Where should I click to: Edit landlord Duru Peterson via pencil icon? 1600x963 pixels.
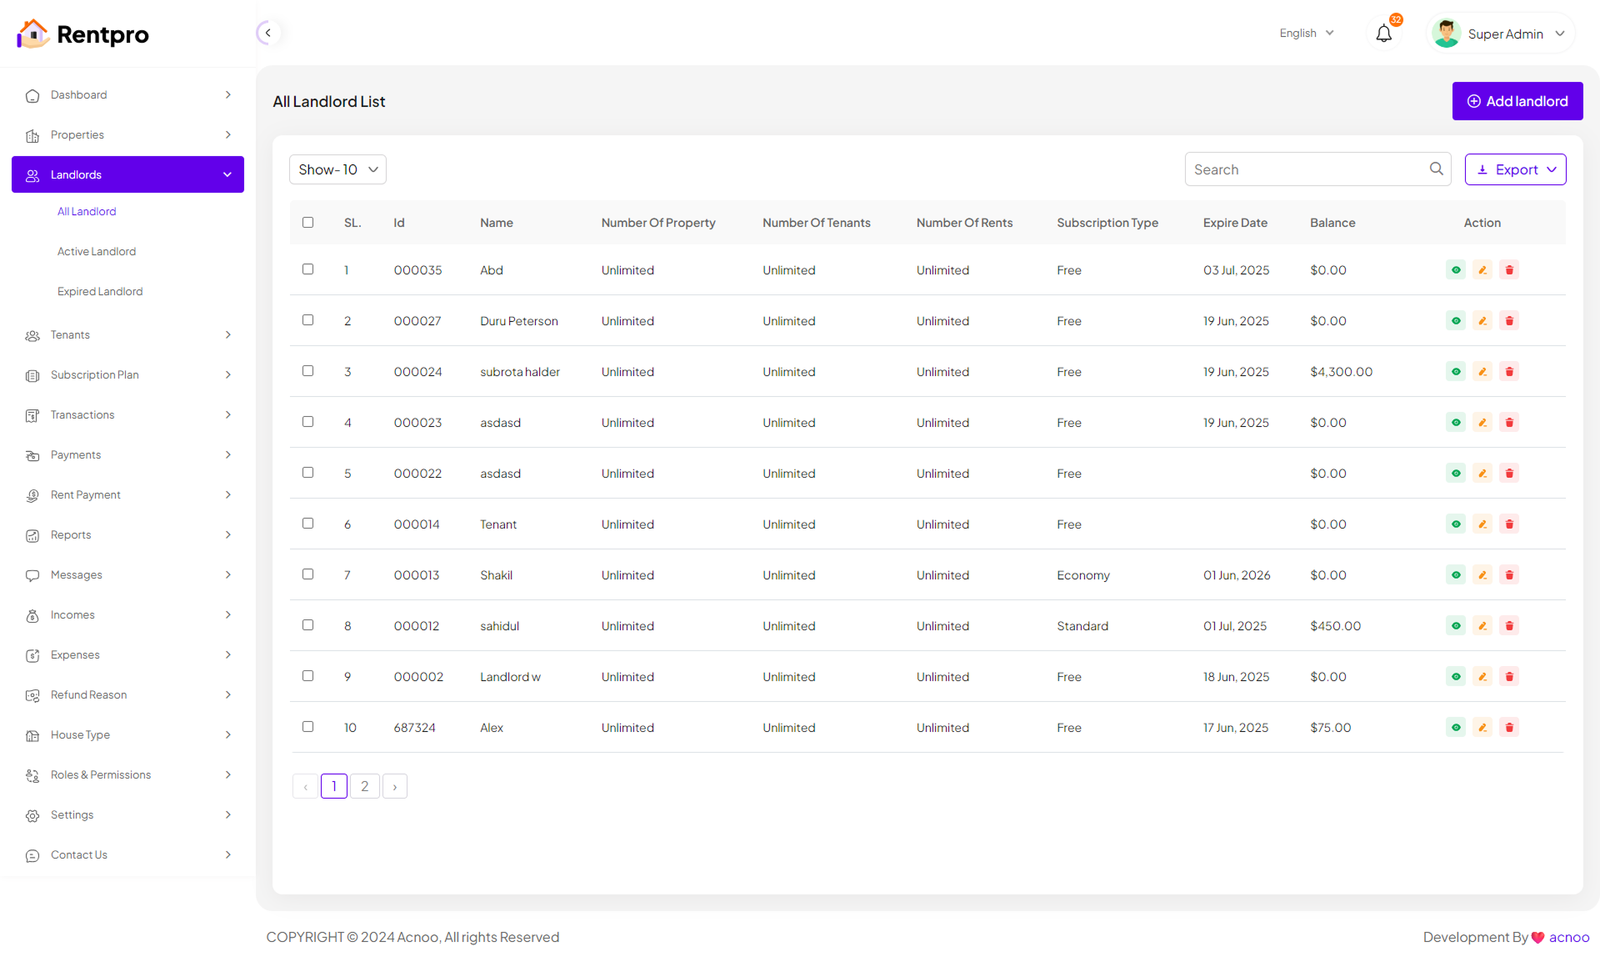point(1483,321)
